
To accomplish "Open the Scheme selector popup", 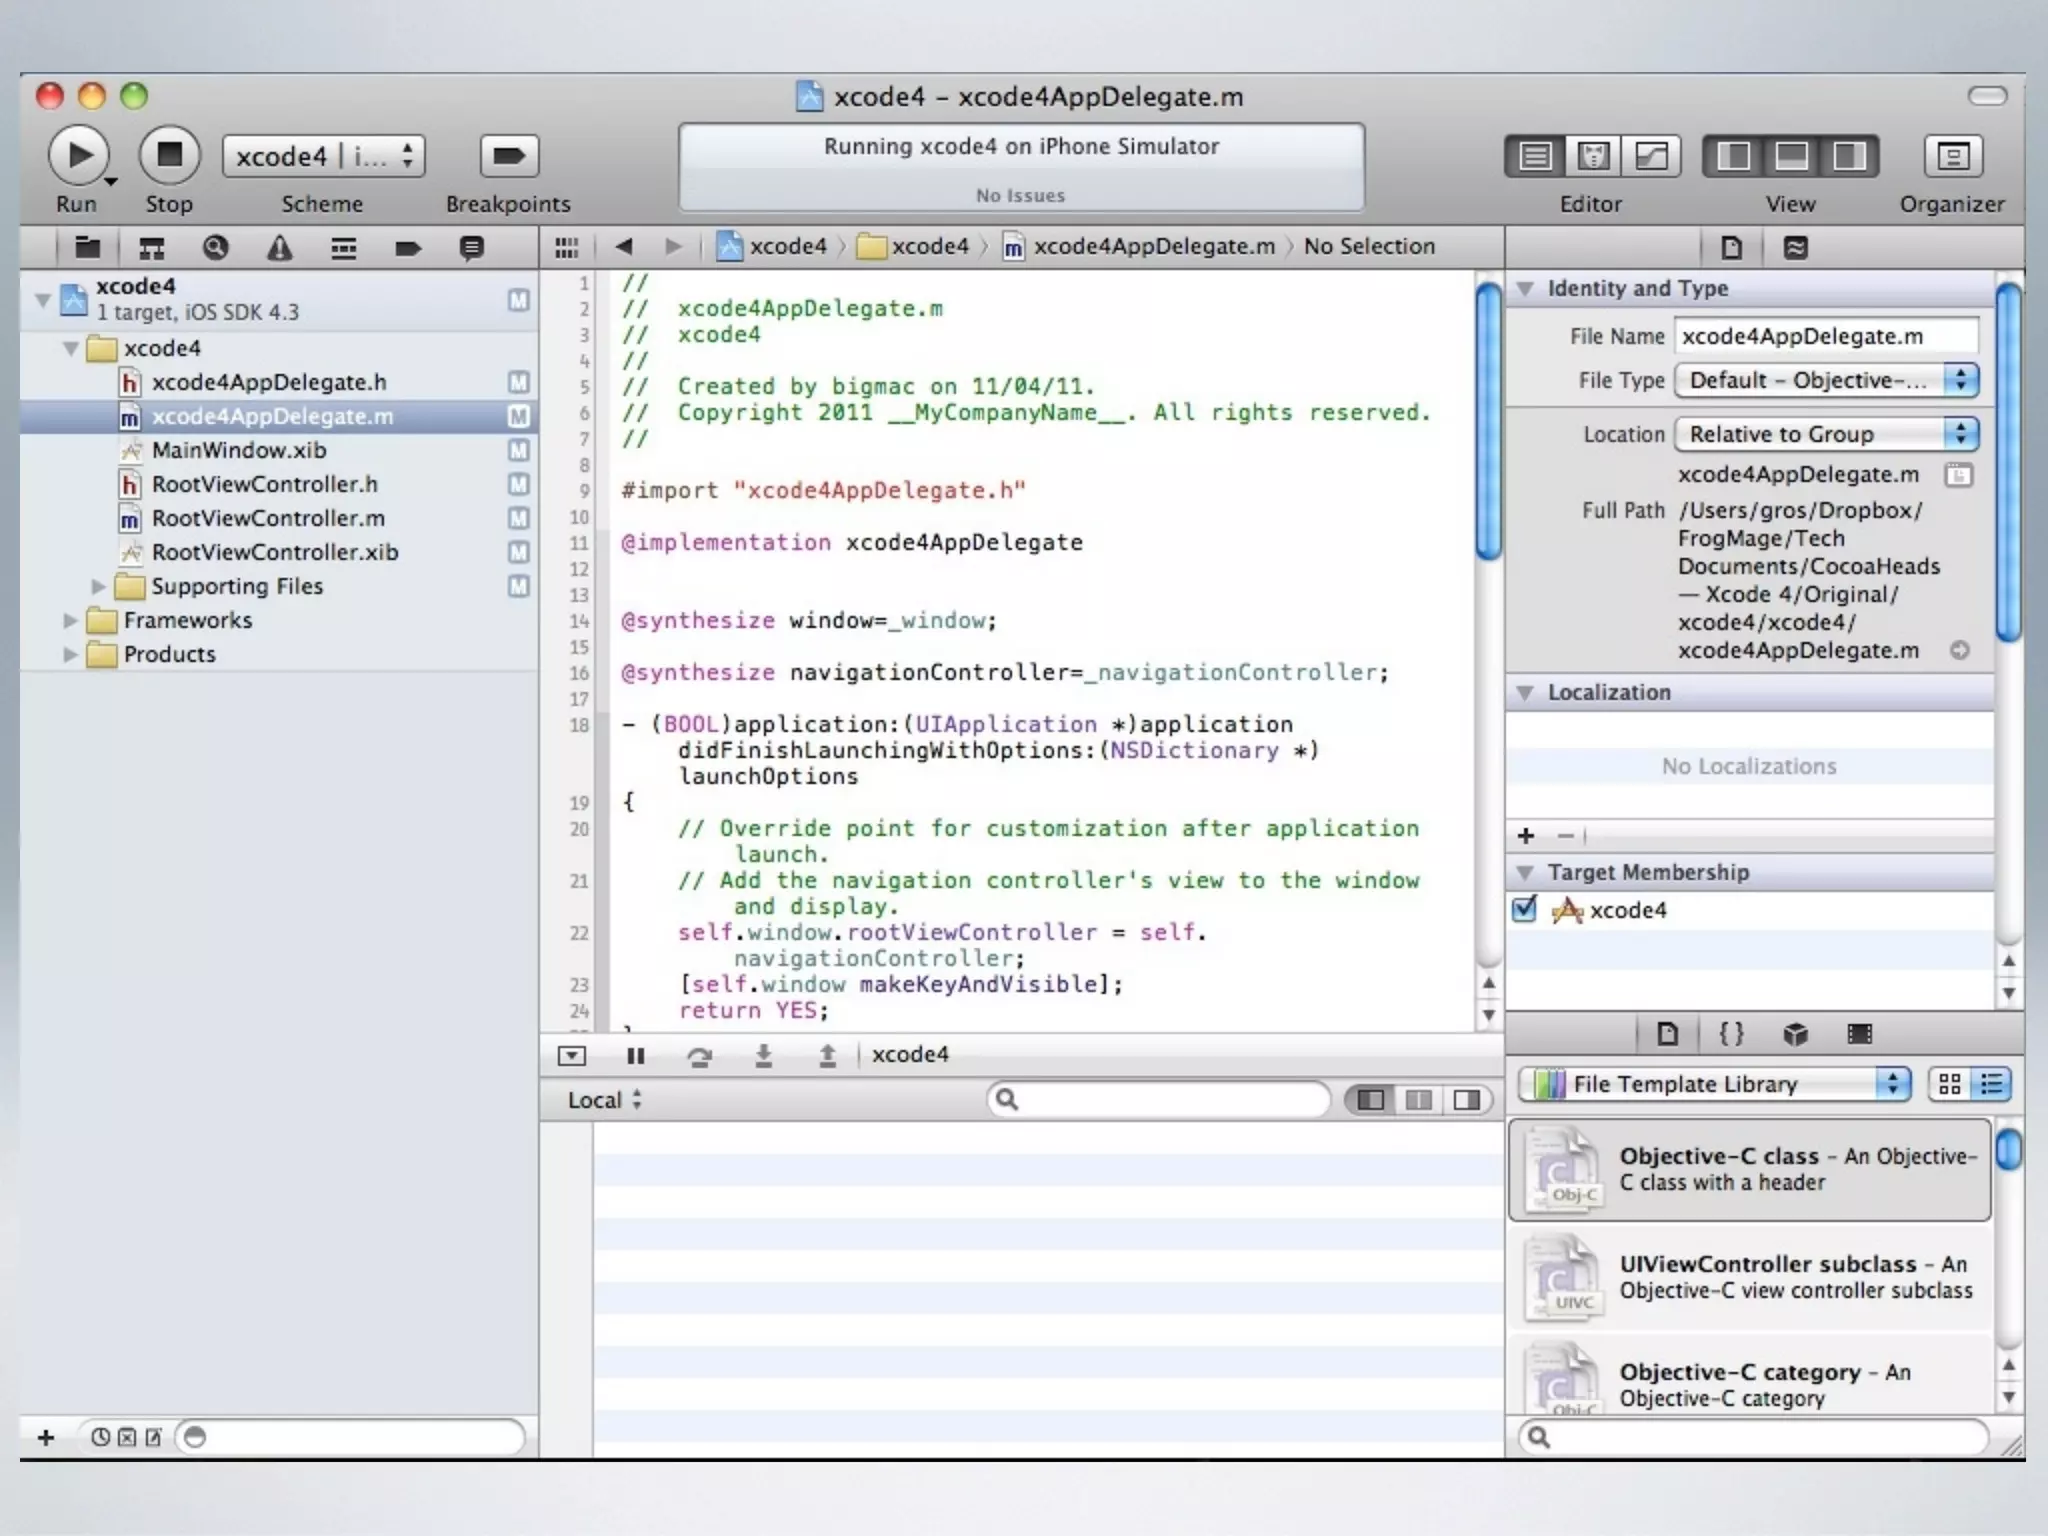I will point(323,156).
